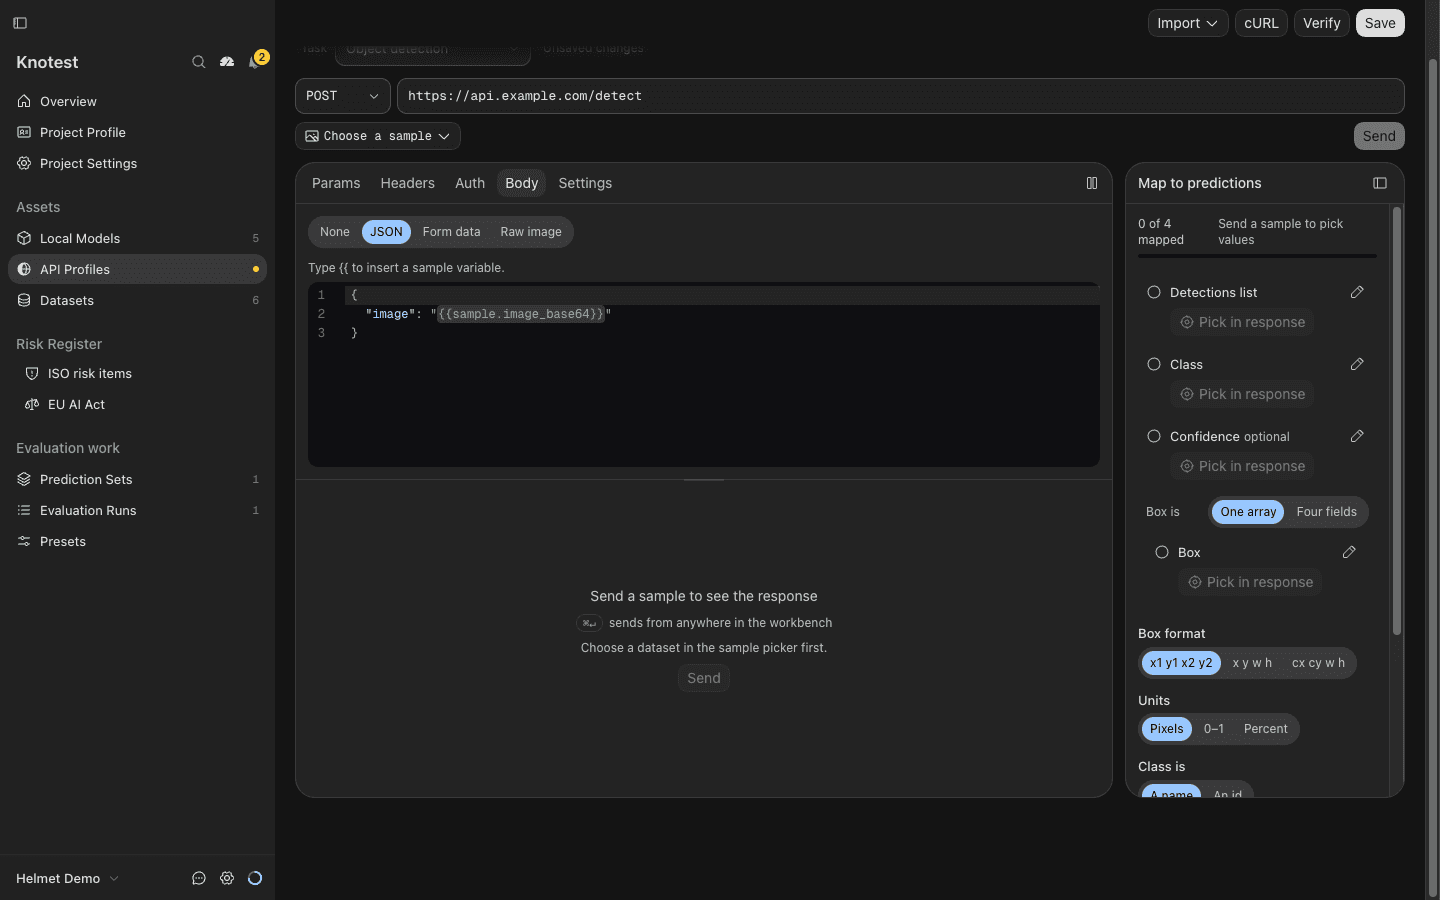This screenshot has height=900, width=1440.
Task: Open Evaluation Runs in sidebar
Action: point(137,510)
